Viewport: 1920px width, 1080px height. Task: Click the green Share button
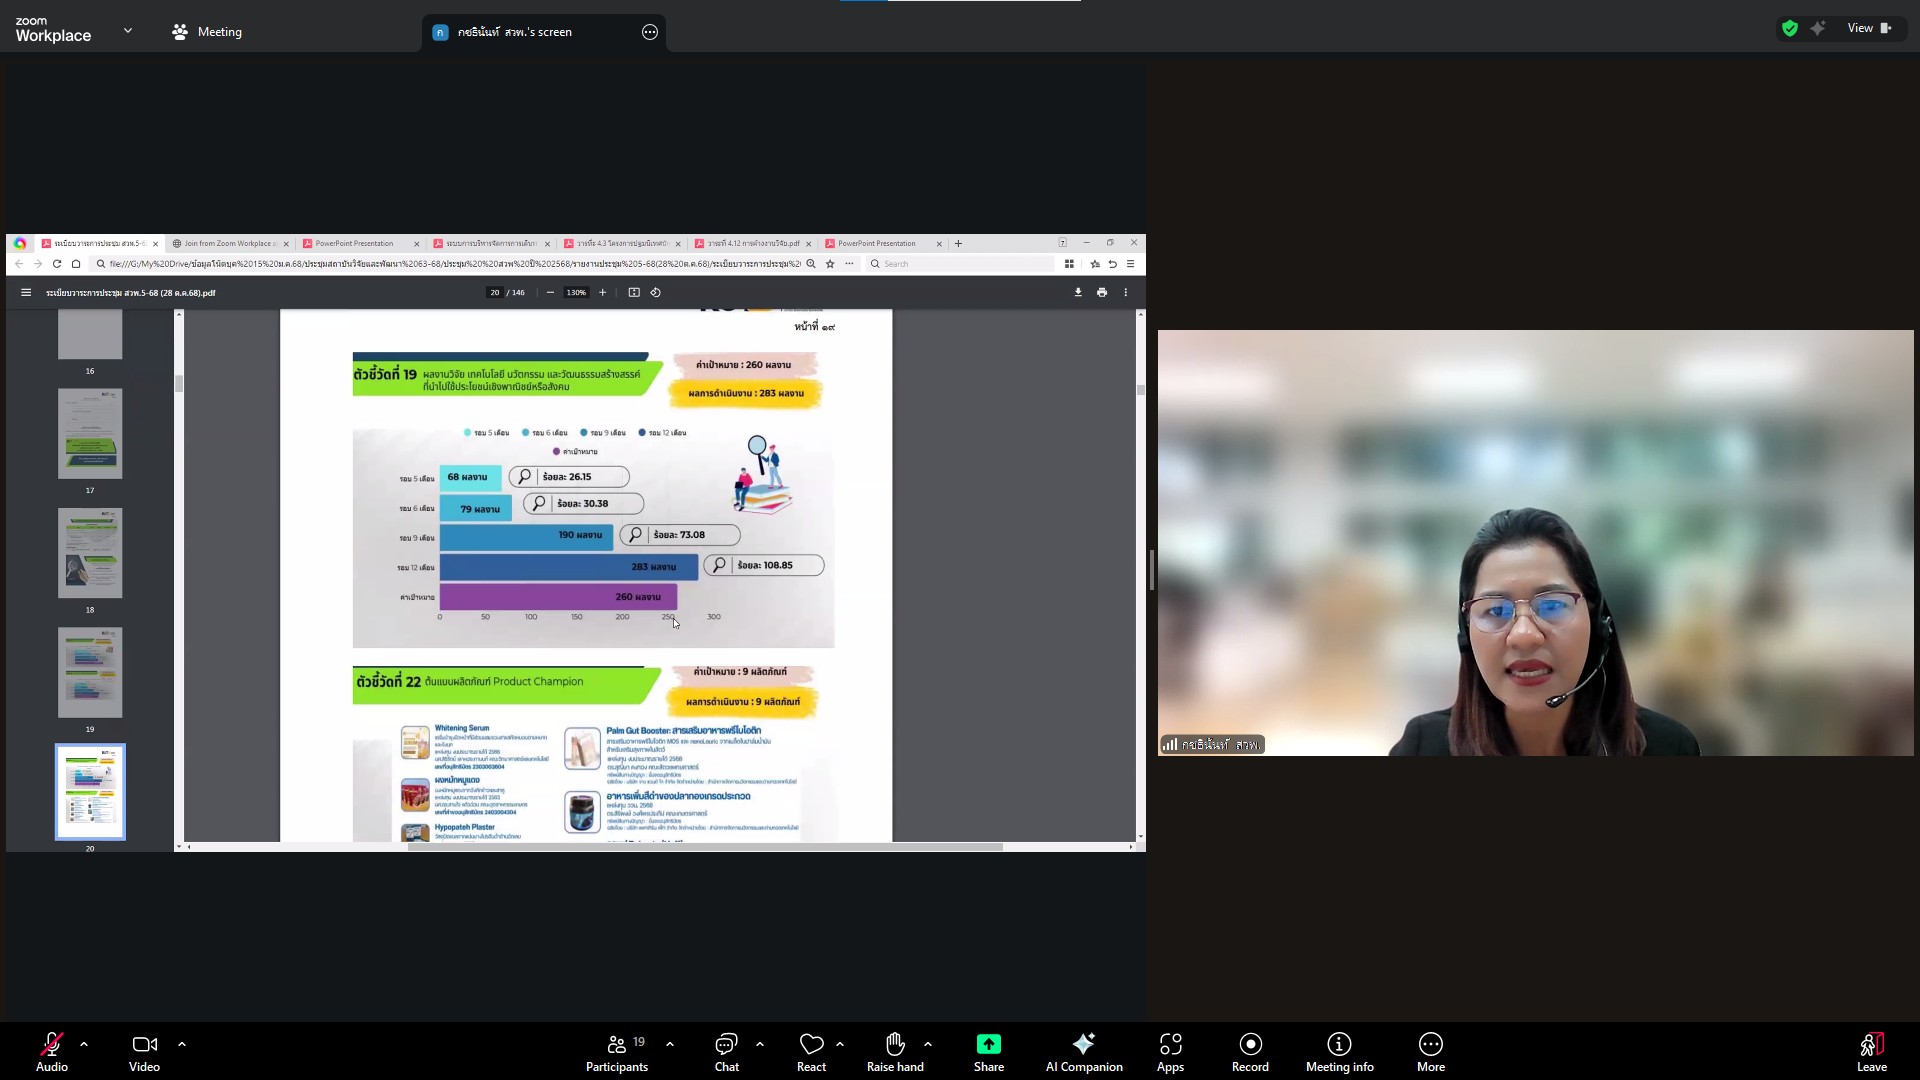click(x=988, y=1045)
